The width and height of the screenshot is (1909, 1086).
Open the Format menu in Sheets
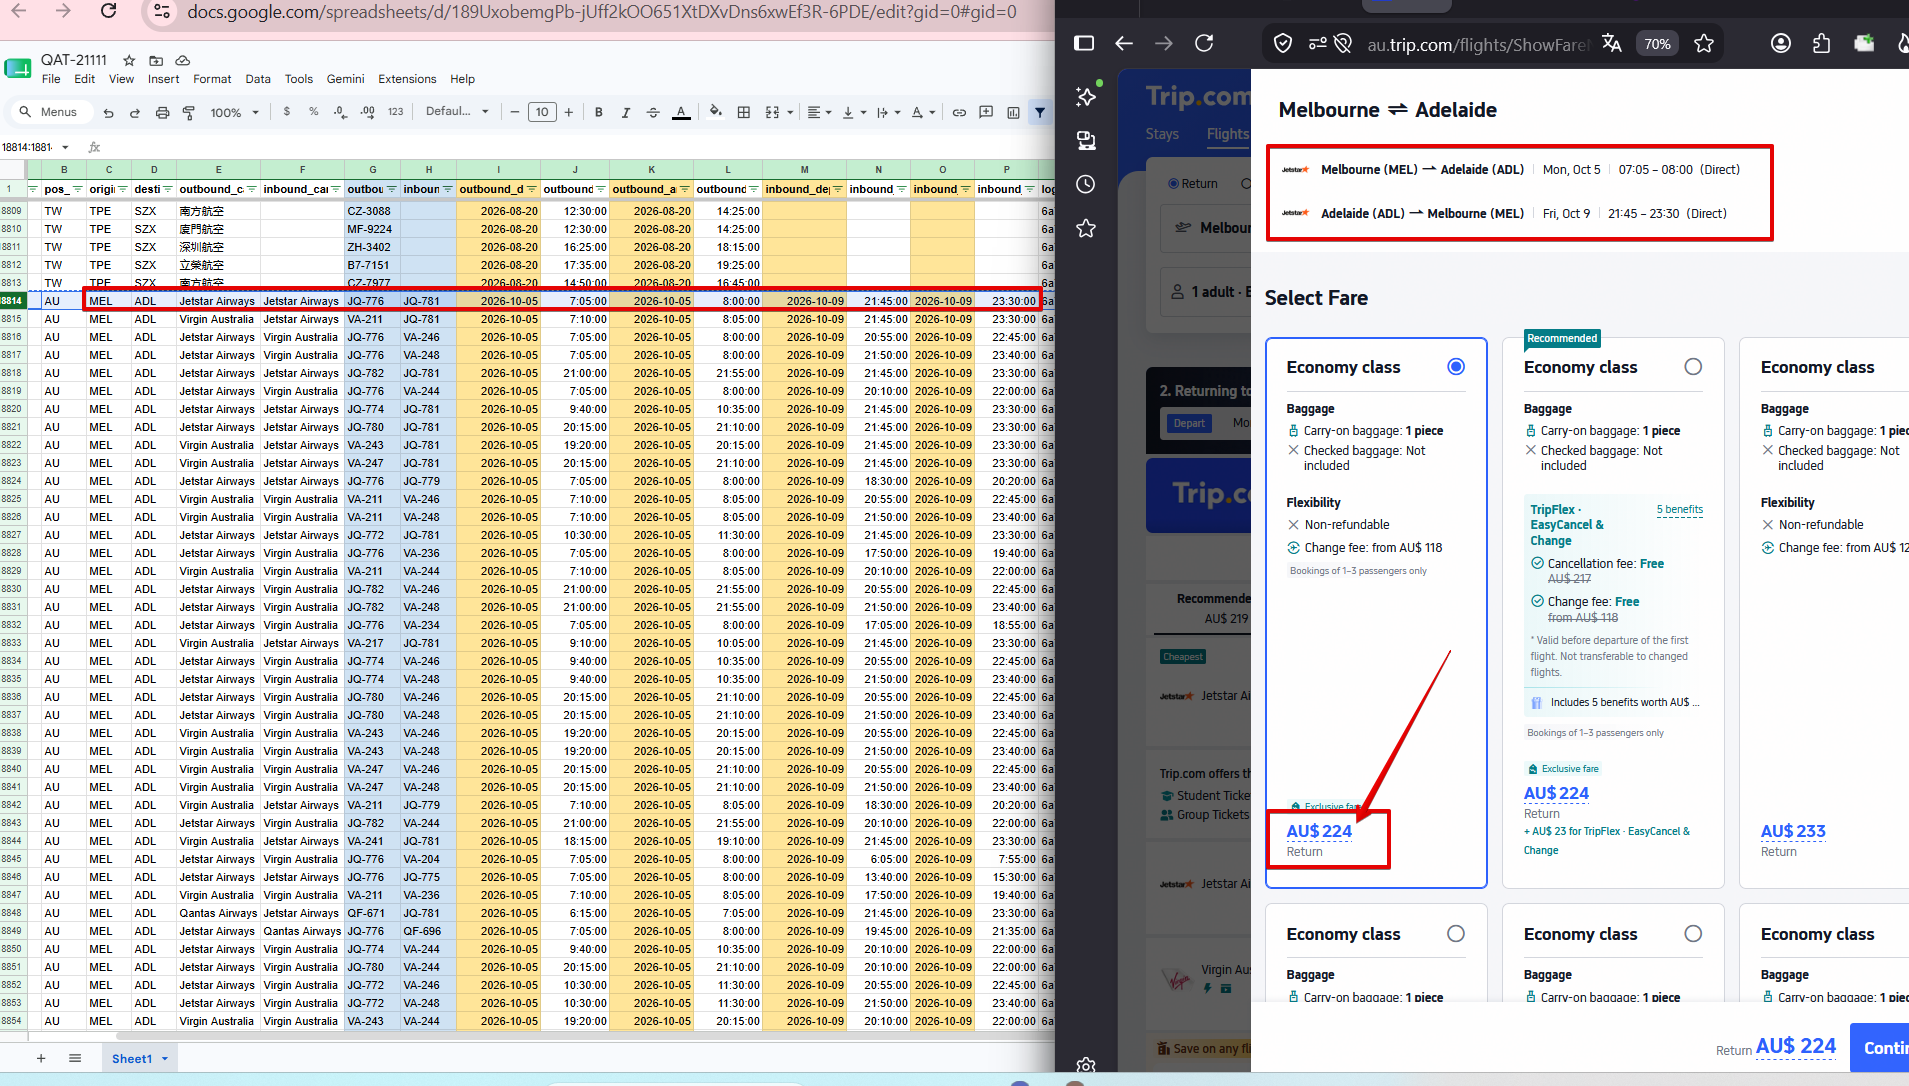click(212, 79)
